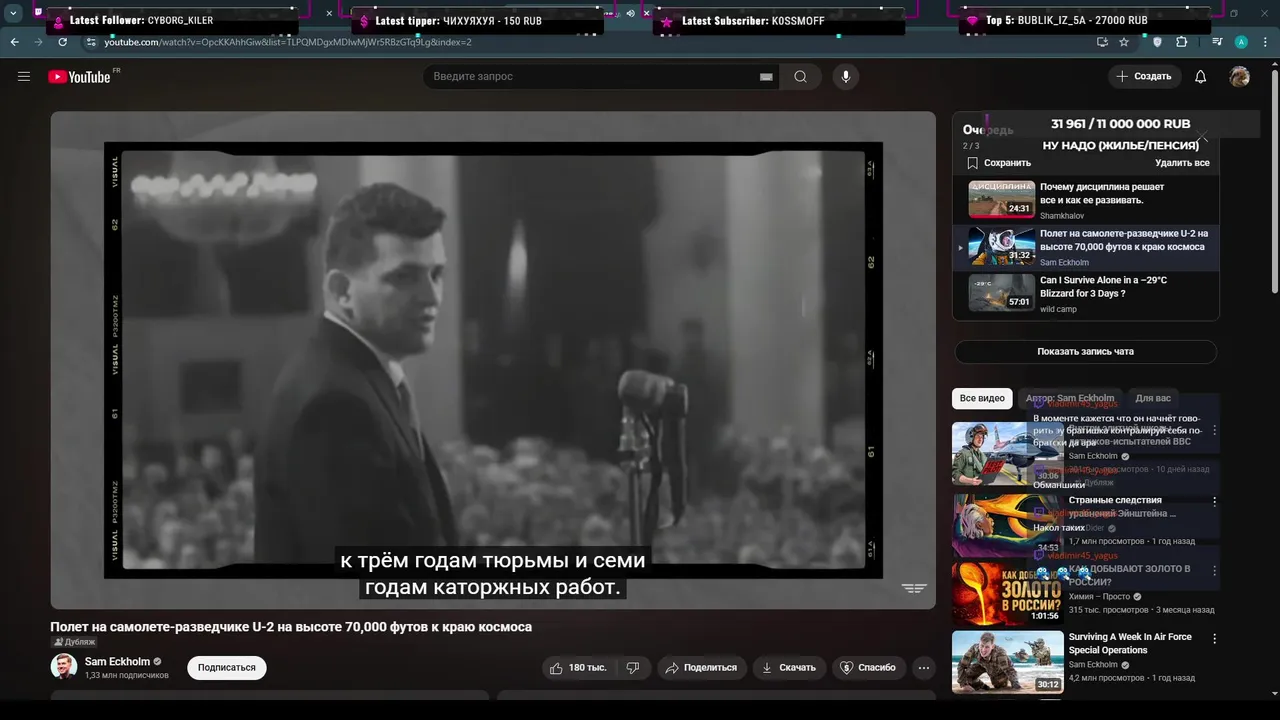The height and width of the screenshot is (720, 1280).
Task: Reload the current YouTube page
Action: coord(62,42)
